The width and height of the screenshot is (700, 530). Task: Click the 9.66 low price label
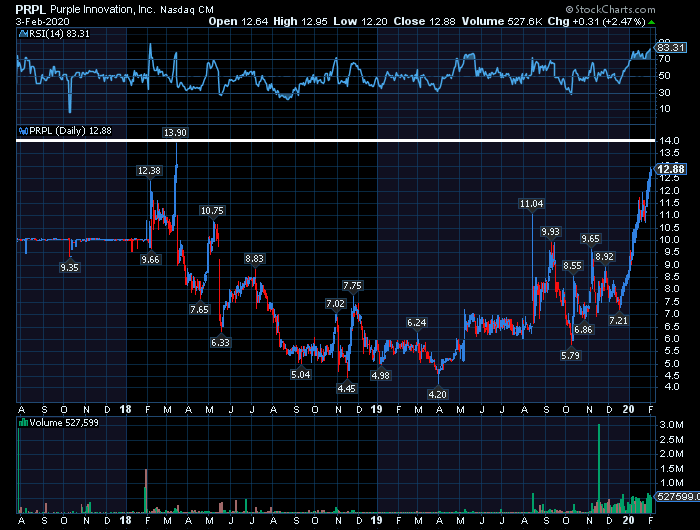[150, 259]
